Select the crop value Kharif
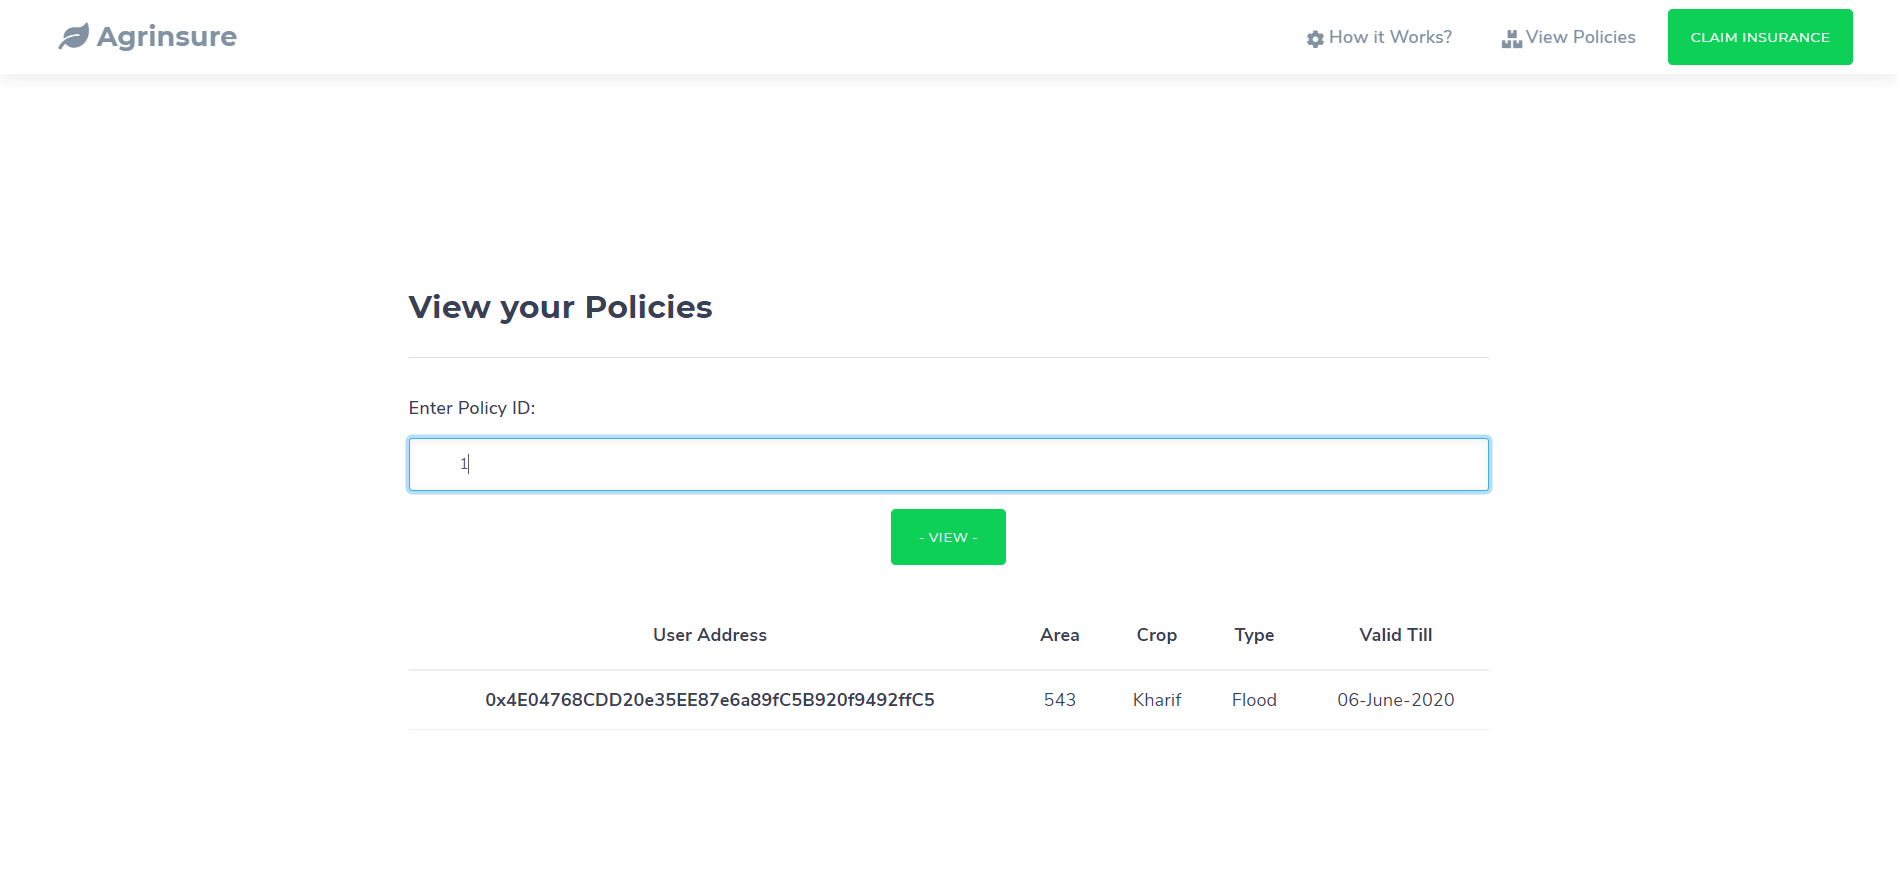 pyautogui.click(x=1157, y=700)
